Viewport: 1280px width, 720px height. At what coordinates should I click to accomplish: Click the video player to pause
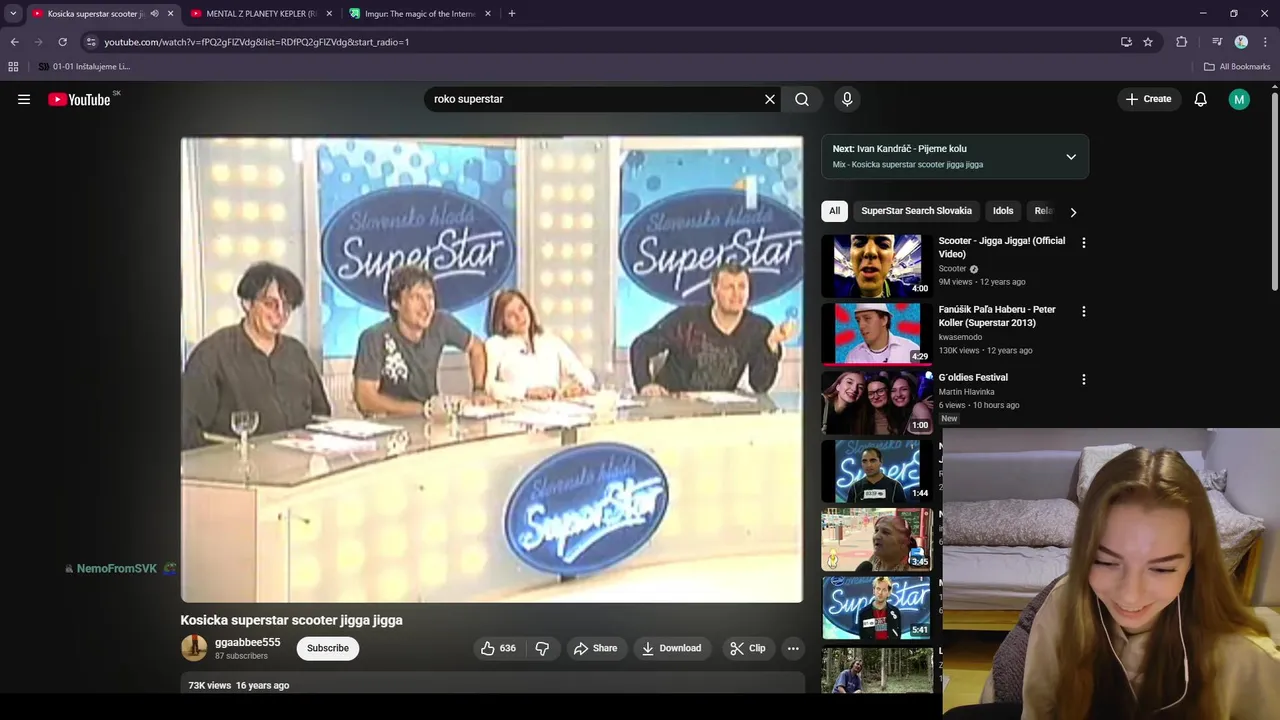[491, 369]
